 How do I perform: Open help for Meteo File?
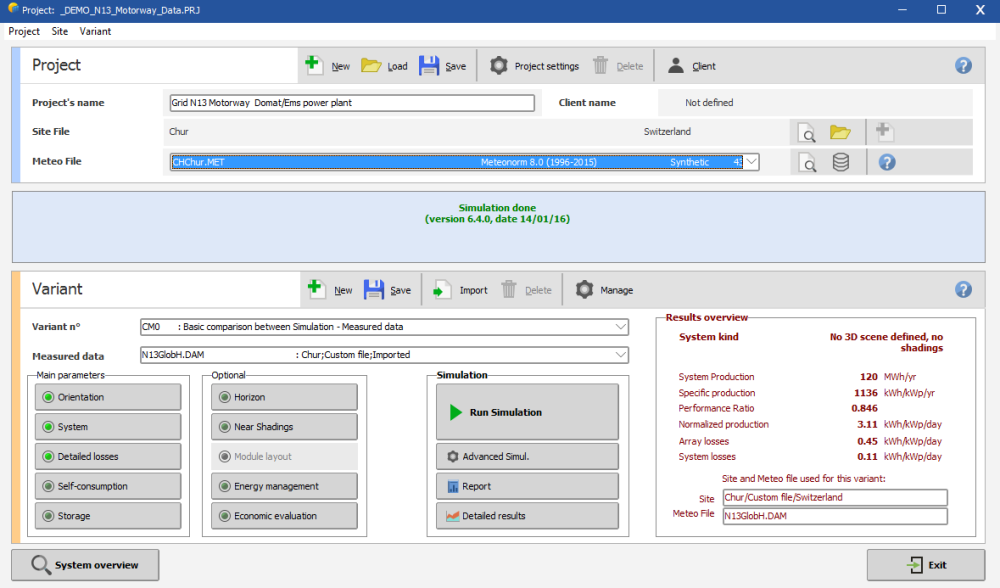886,162
